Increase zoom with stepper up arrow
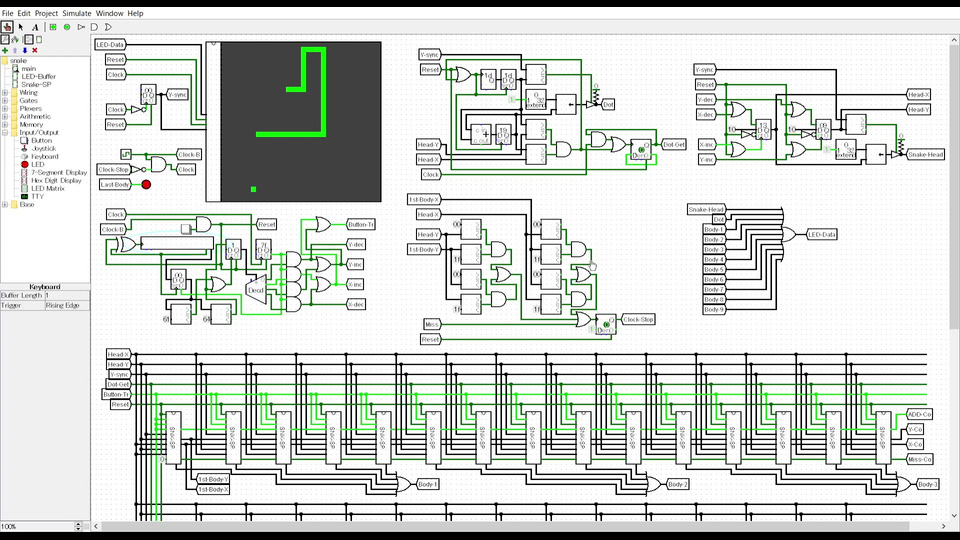960x540 pixels. click(78, 524)
